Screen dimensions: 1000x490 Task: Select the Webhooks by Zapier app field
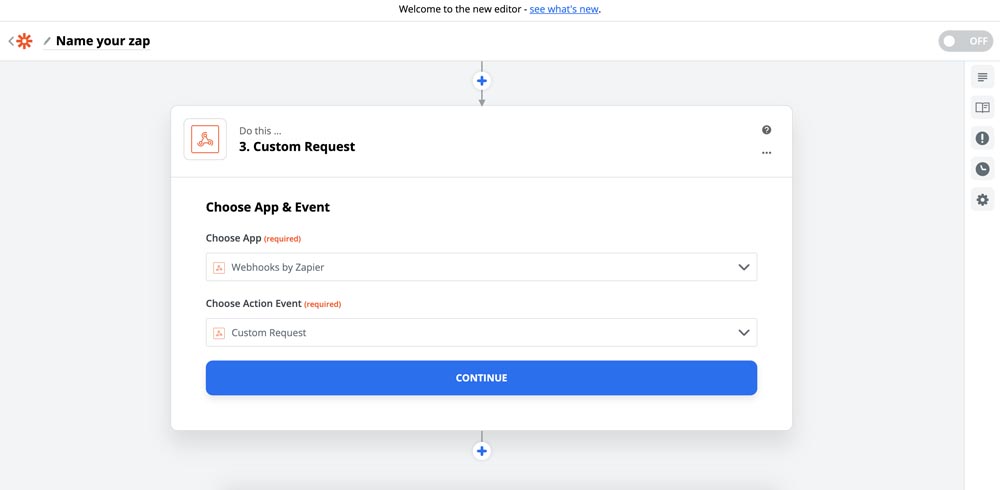click(x=470, y=267)
